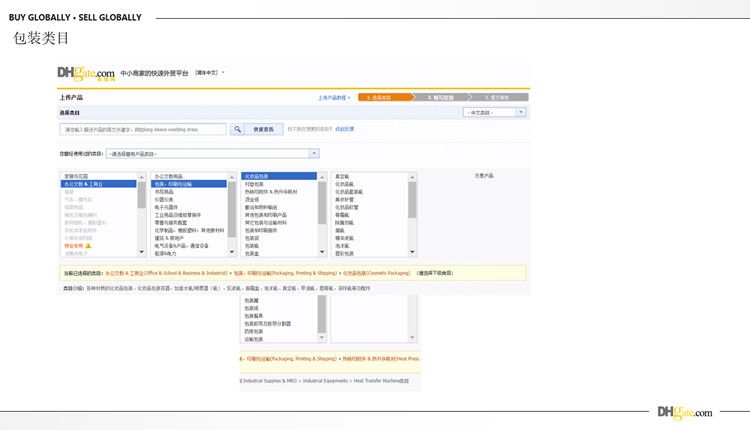Click the 点此反馈 feedback link

pyautogui.click(x=344, y=129)
